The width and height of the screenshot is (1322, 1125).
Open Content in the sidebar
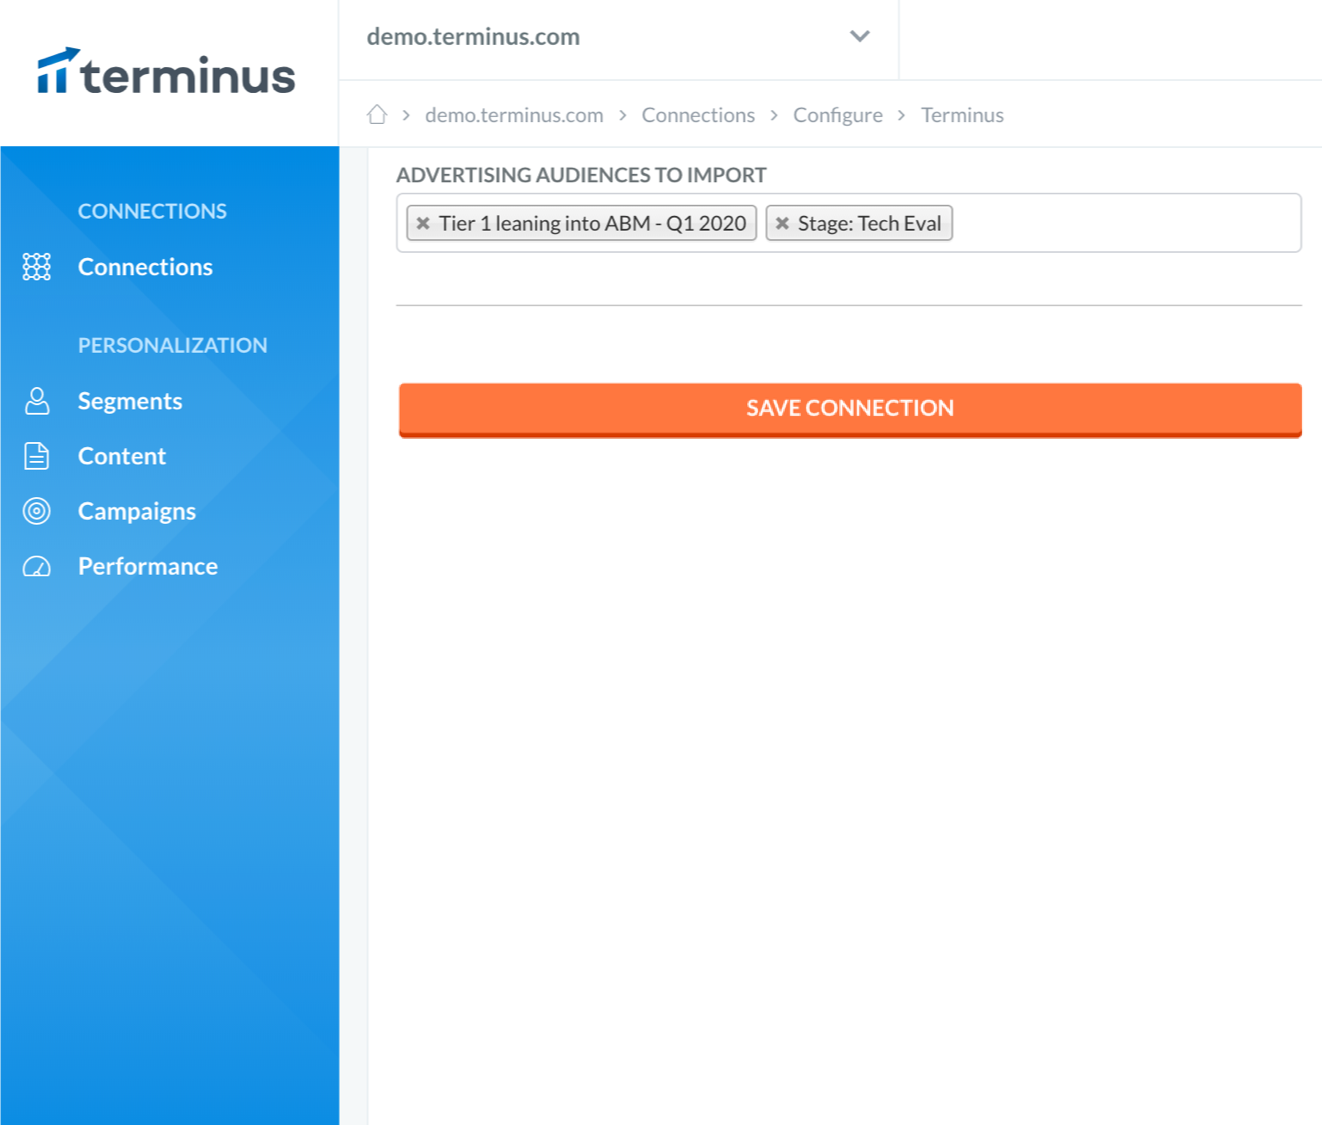pyautogui.click(x=122, y=456)
